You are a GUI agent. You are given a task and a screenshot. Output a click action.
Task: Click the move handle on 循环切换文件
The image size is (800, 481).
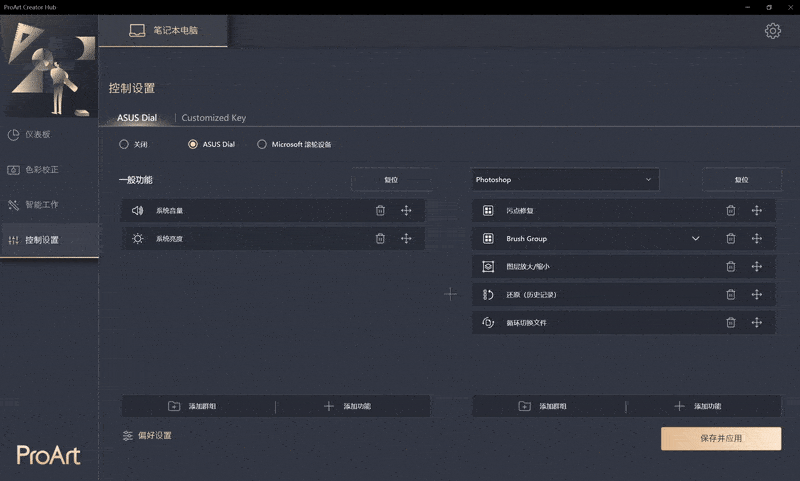tap(756, 322)
